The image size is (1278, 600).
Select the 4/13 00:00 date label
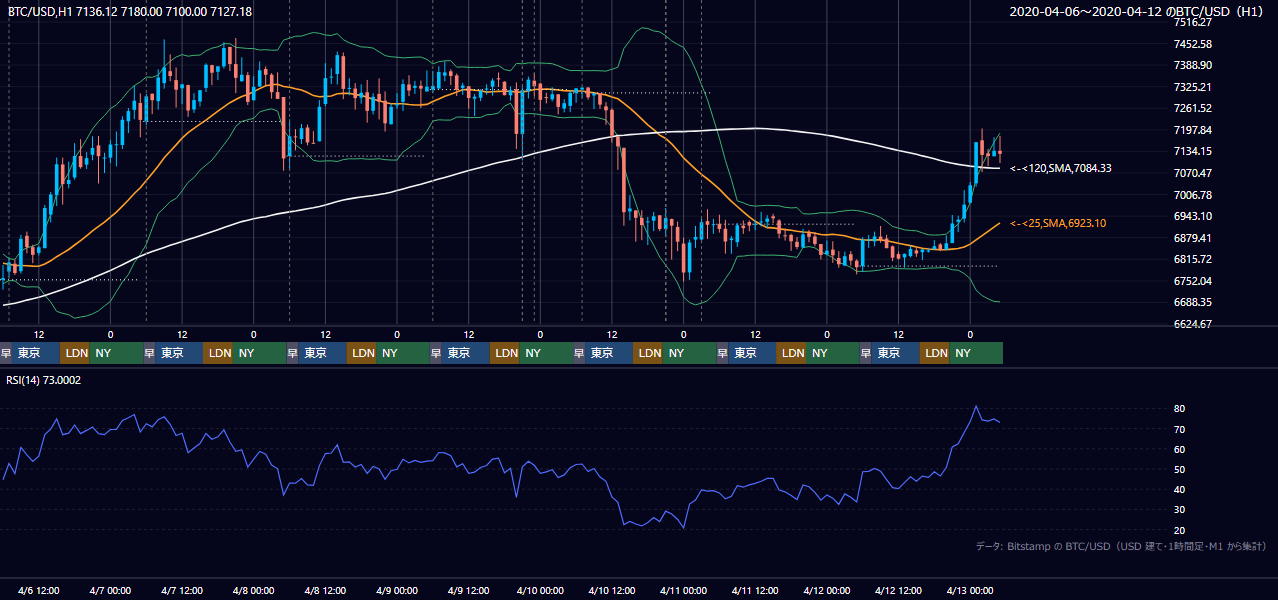(970, 591)
